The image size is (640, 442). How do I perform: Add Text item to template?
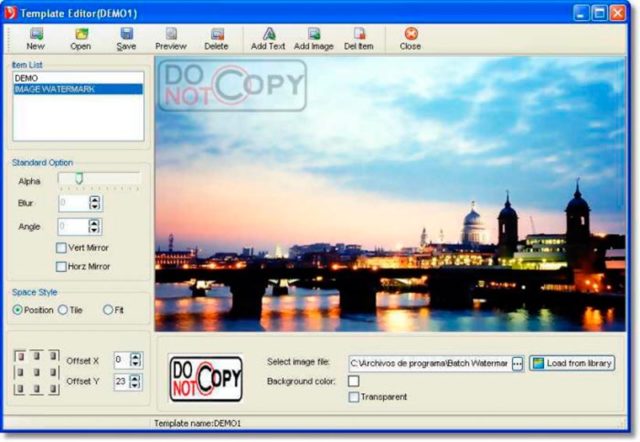pyautogui.click(x=268, y=39)
